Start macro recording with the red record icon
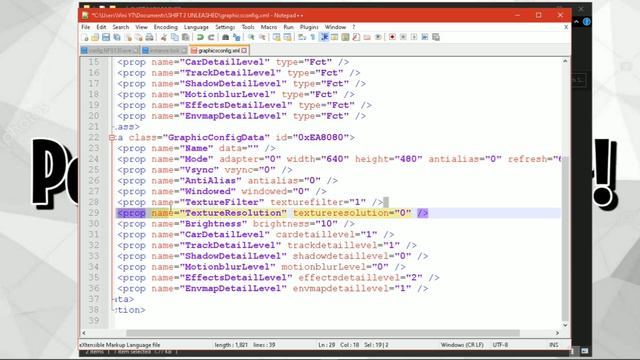The image size is (640, 360). tap(392, 37)
